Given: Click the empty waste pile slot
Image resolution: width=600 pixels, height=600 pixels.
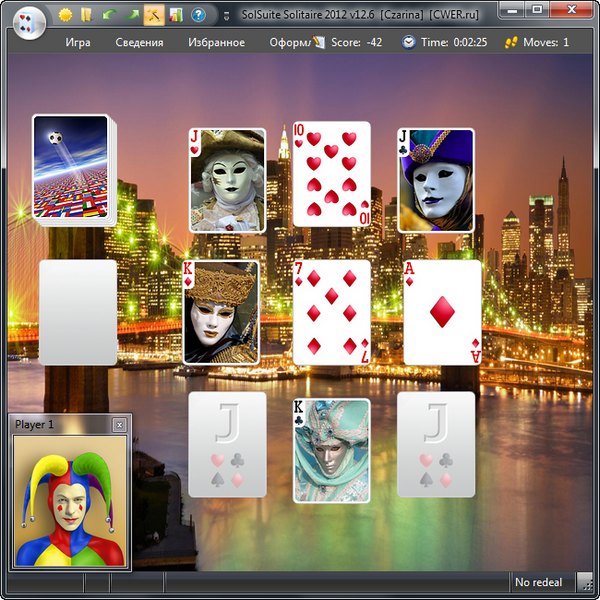Looking at the screenshot, I should 77,312.
